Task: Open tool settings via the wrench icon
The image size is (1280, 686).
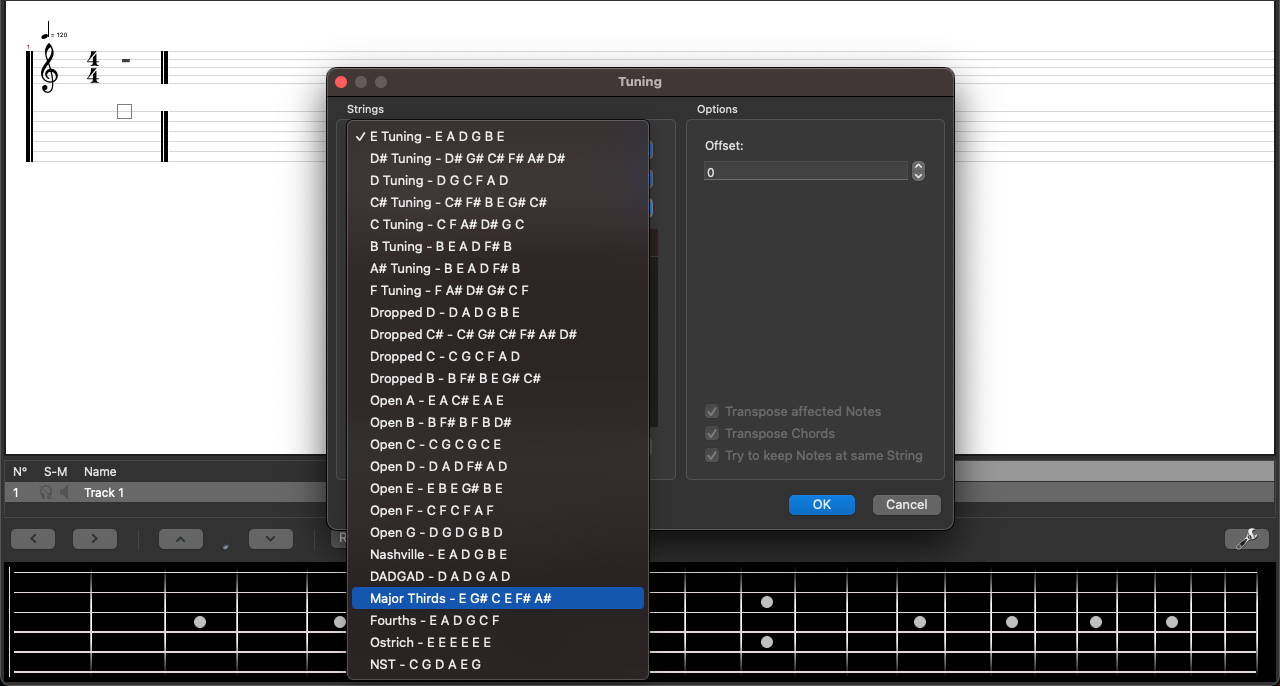Action: [x=1246, y=539]
